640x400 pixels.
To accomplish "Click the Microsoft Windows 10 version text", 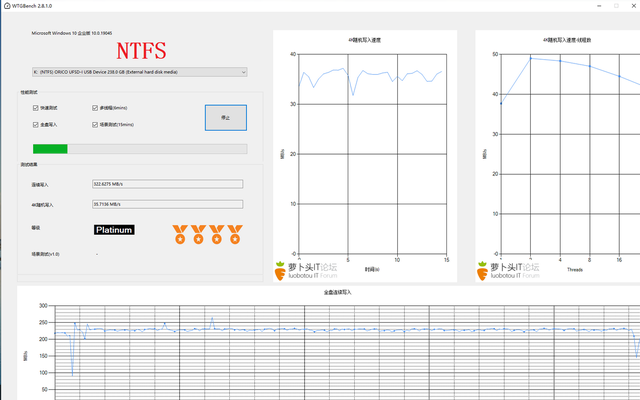I will [72, 33].
